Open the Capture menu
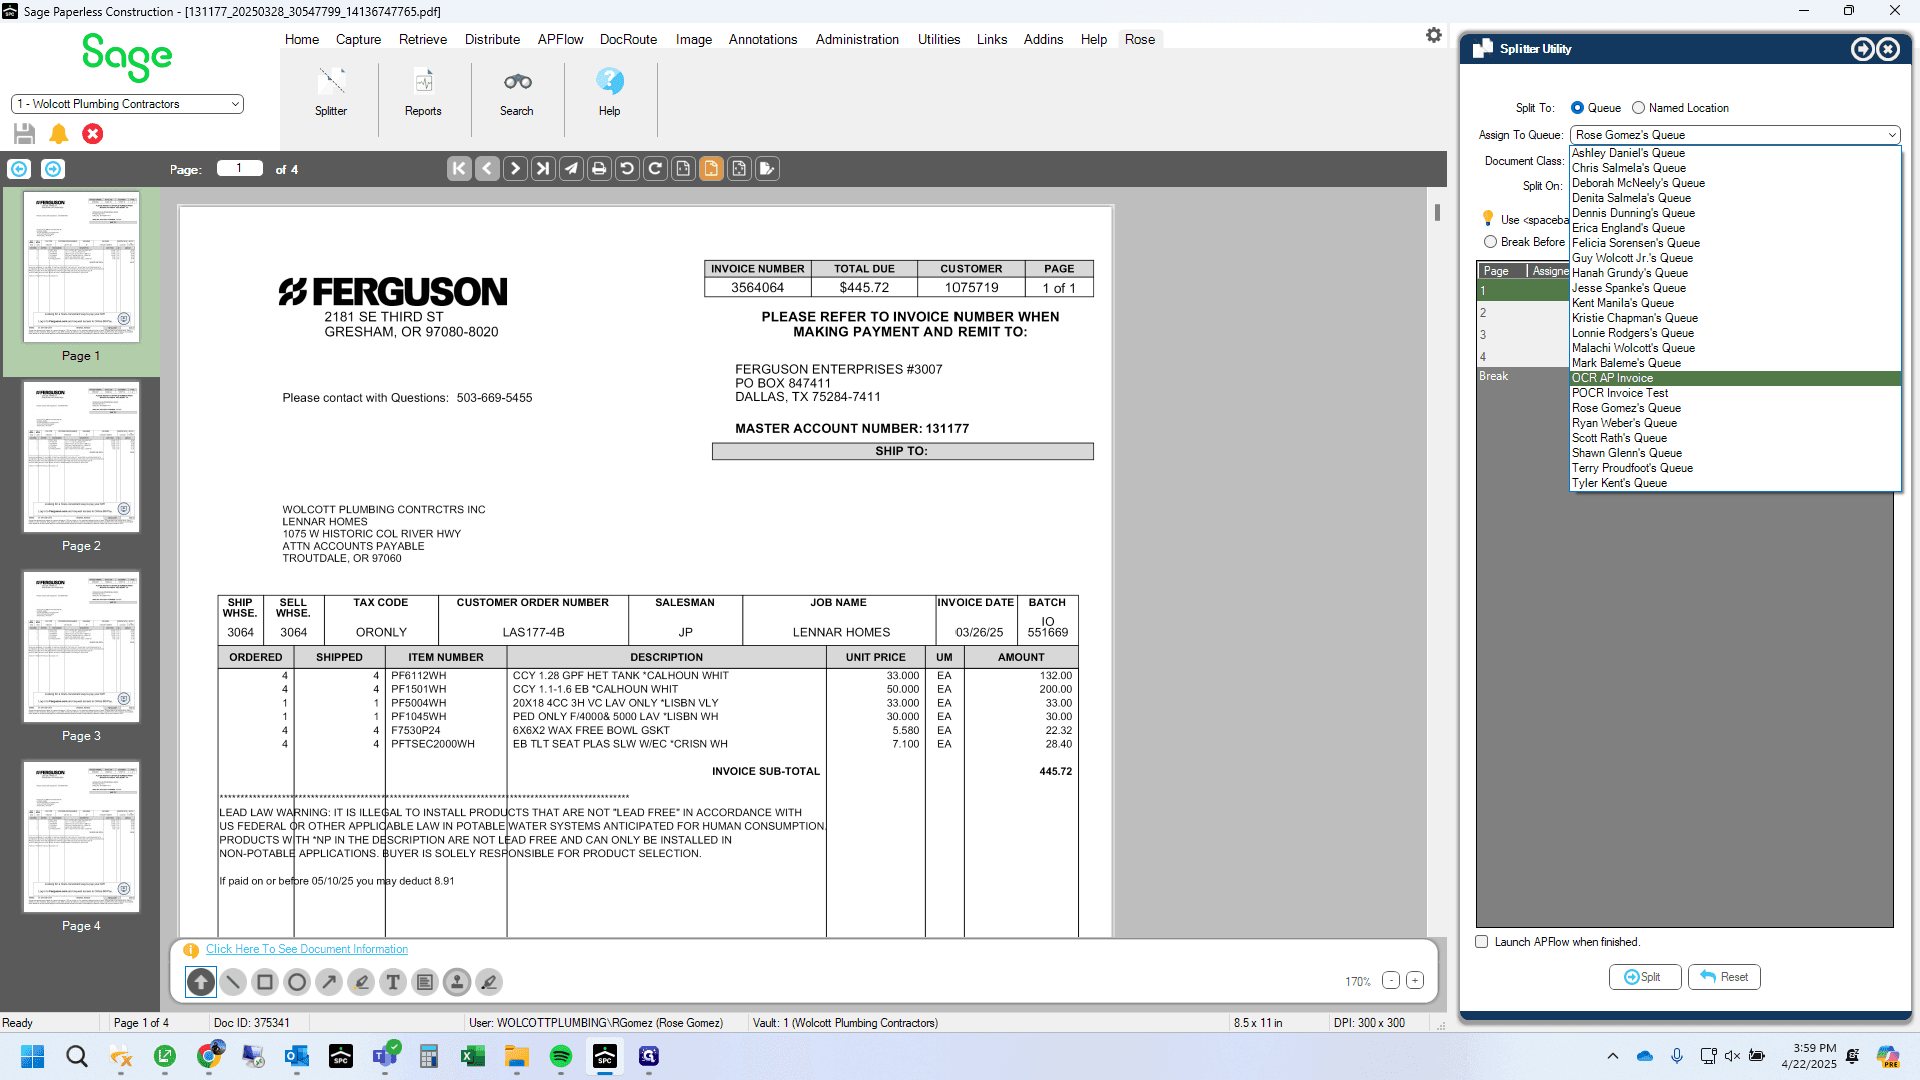Image resolution: width=1920 pixels, height=1080 pixels. (358, 39)
